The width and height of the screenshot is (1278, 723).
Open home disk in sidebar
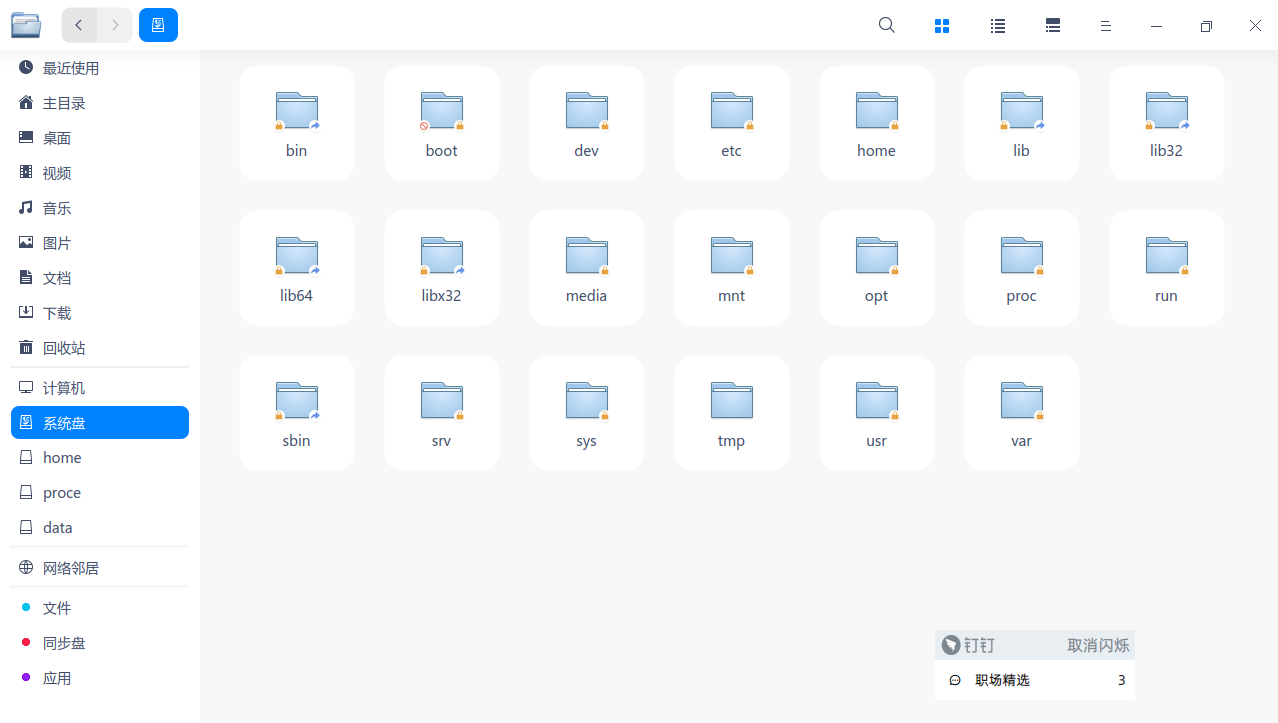tap(100, 457)
